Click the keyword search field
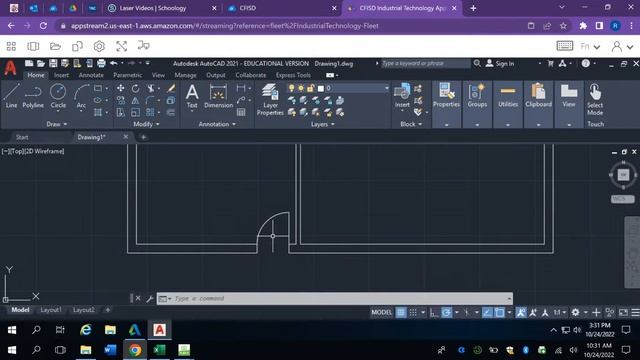Screen dimensions: 640x360 (426, 63)
